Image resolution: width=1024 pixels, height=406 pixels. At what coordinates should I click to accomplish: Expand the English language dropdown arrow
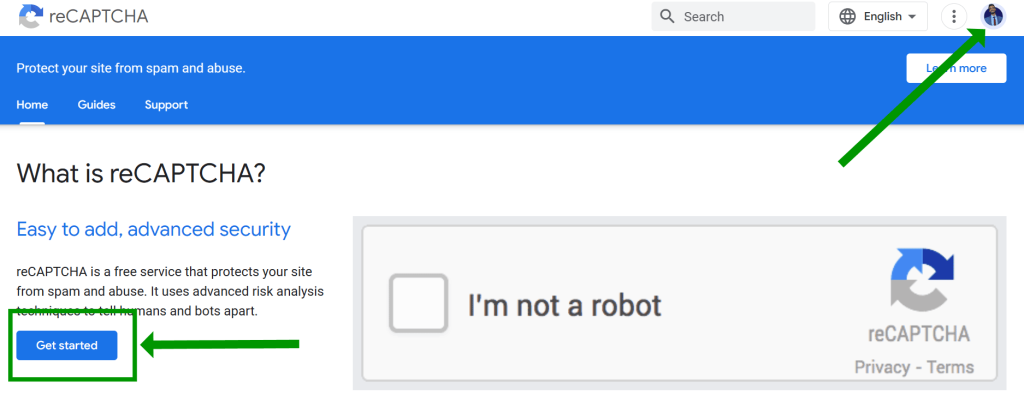click(x=911, y=17)
